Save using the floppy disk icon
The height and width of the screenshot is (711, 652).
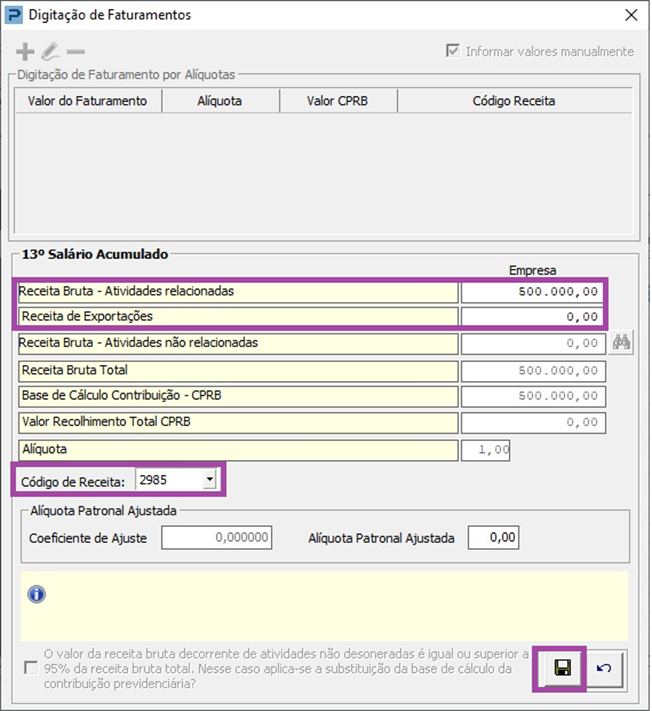pos(563,668)
